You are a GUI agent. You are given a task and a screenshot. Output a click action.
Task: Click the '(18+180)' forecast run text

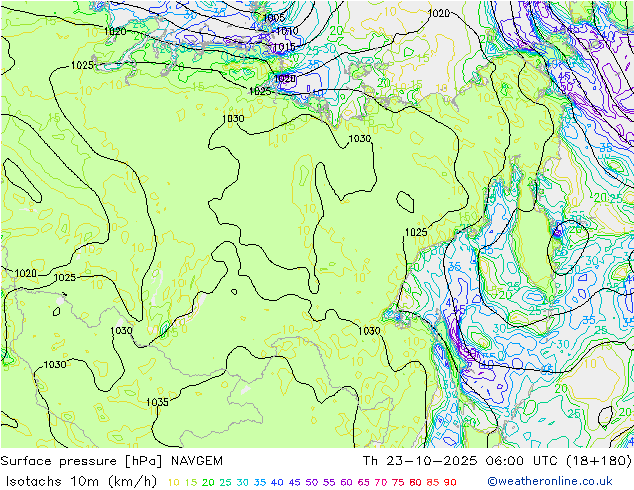point(597,461)
